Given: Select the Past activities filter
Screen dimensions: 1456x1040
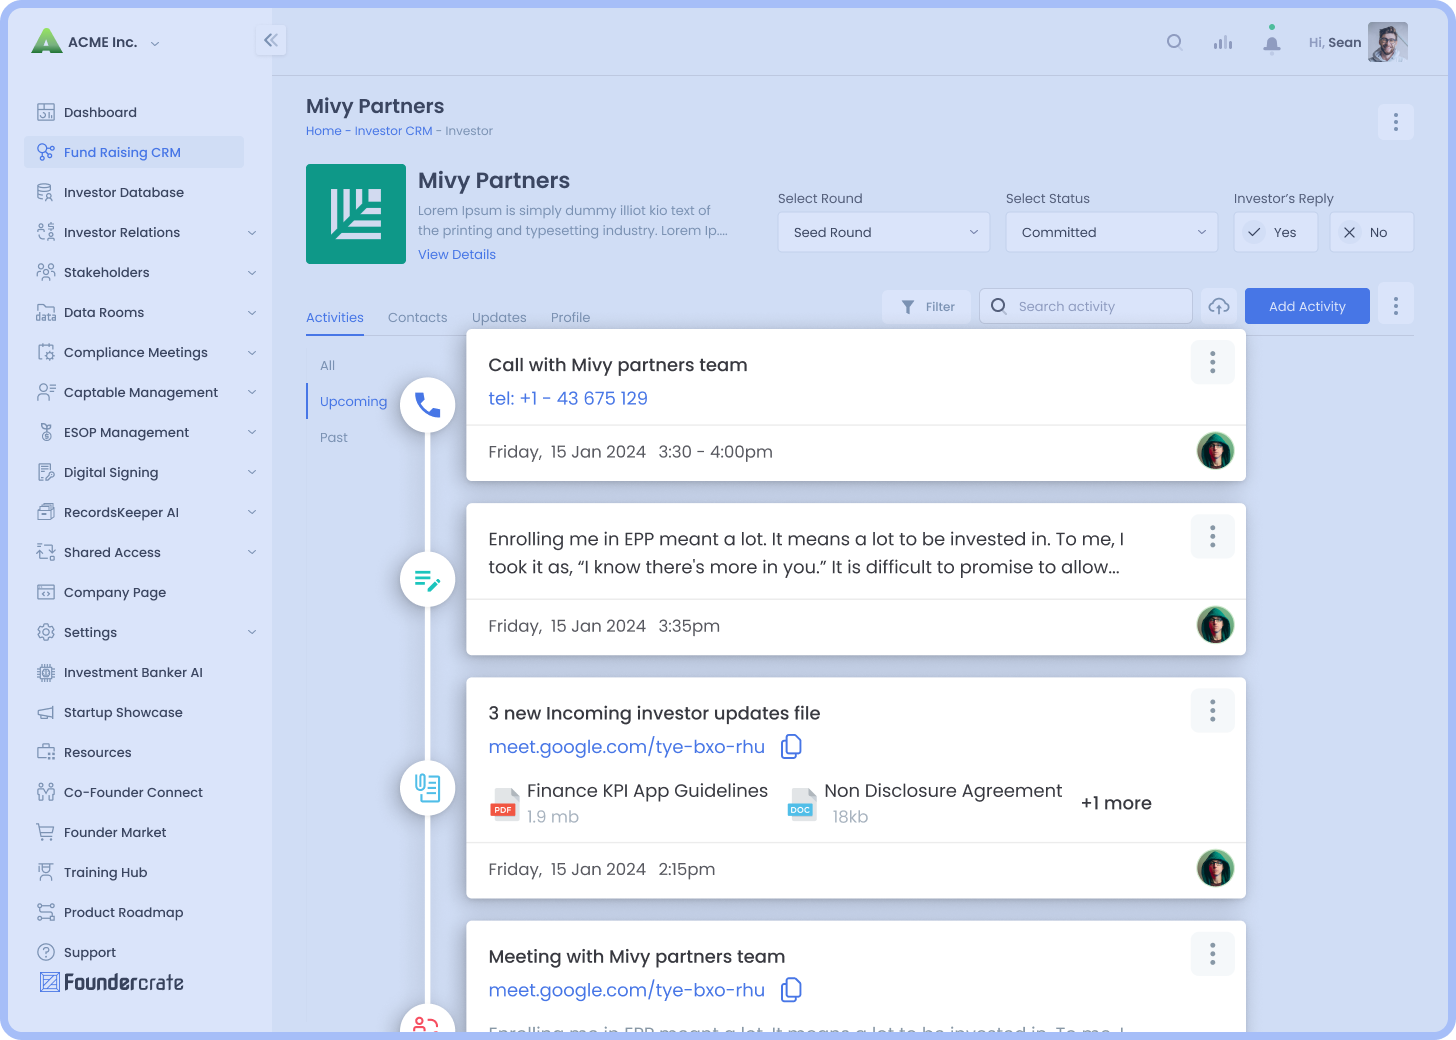Looking at the screenshot, I should (334, 437).
